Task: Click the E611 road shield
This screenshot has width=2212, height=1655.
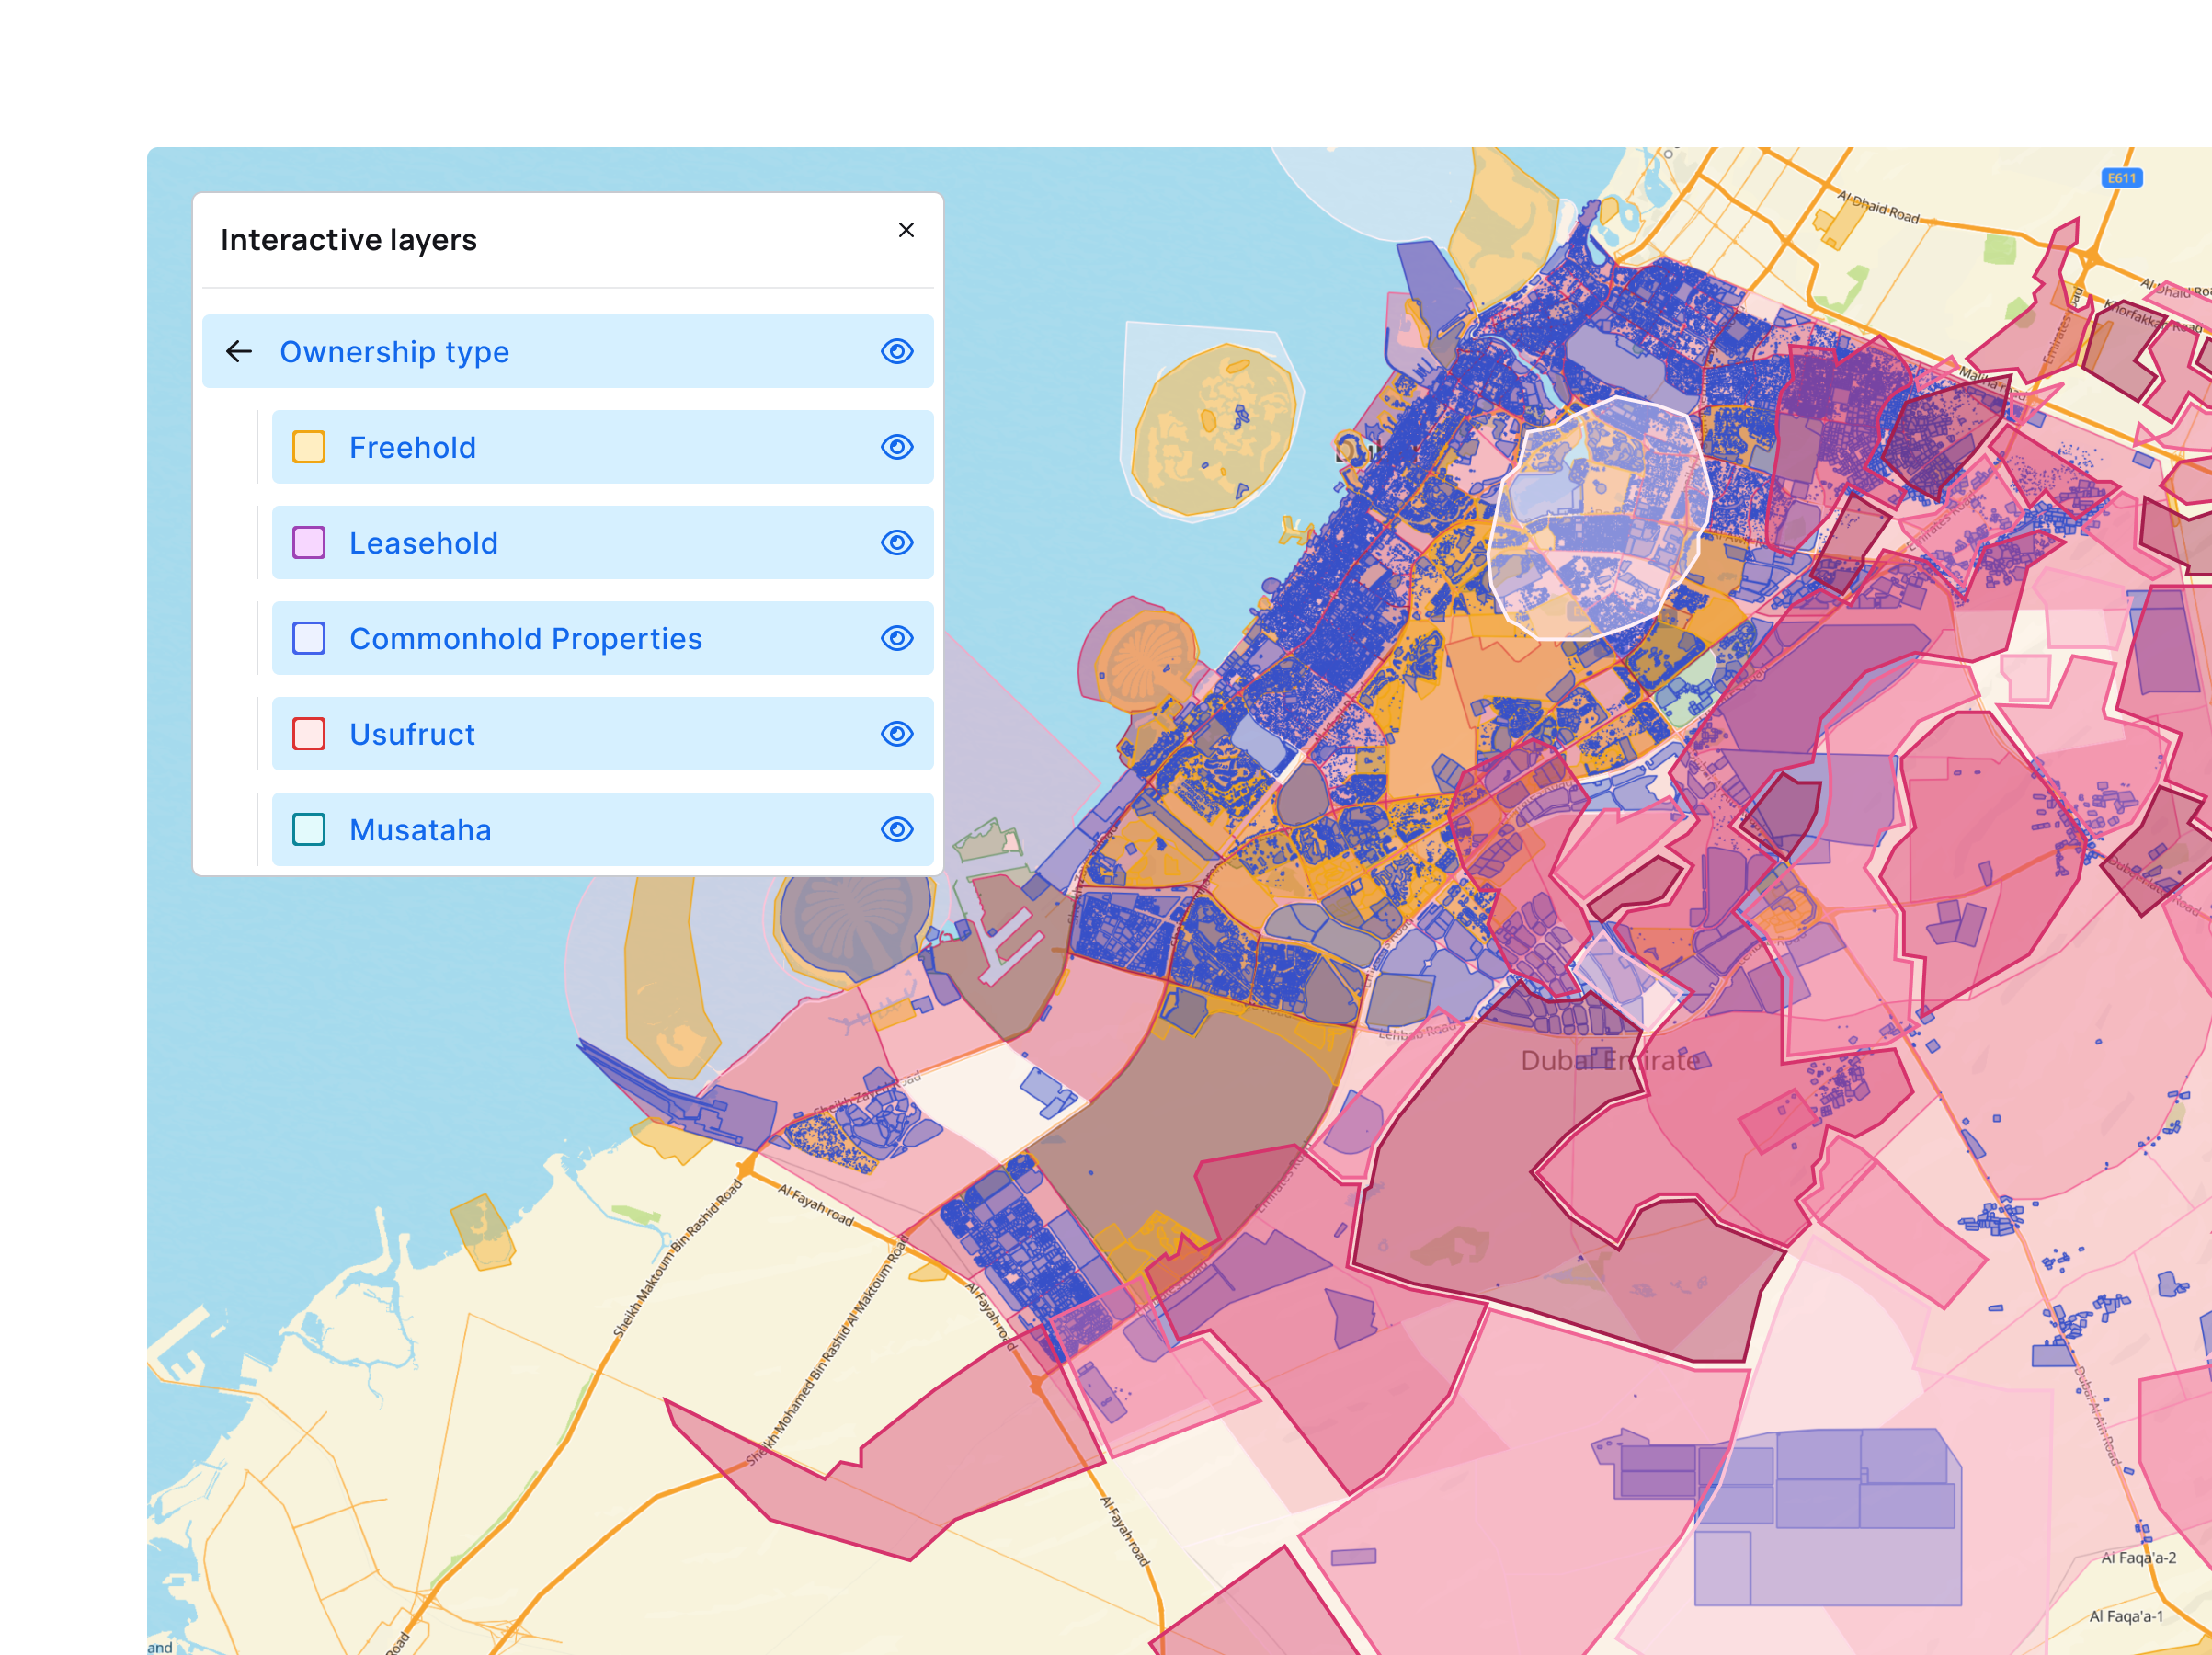Action: pyautogui.click(x=2122, y=178)
